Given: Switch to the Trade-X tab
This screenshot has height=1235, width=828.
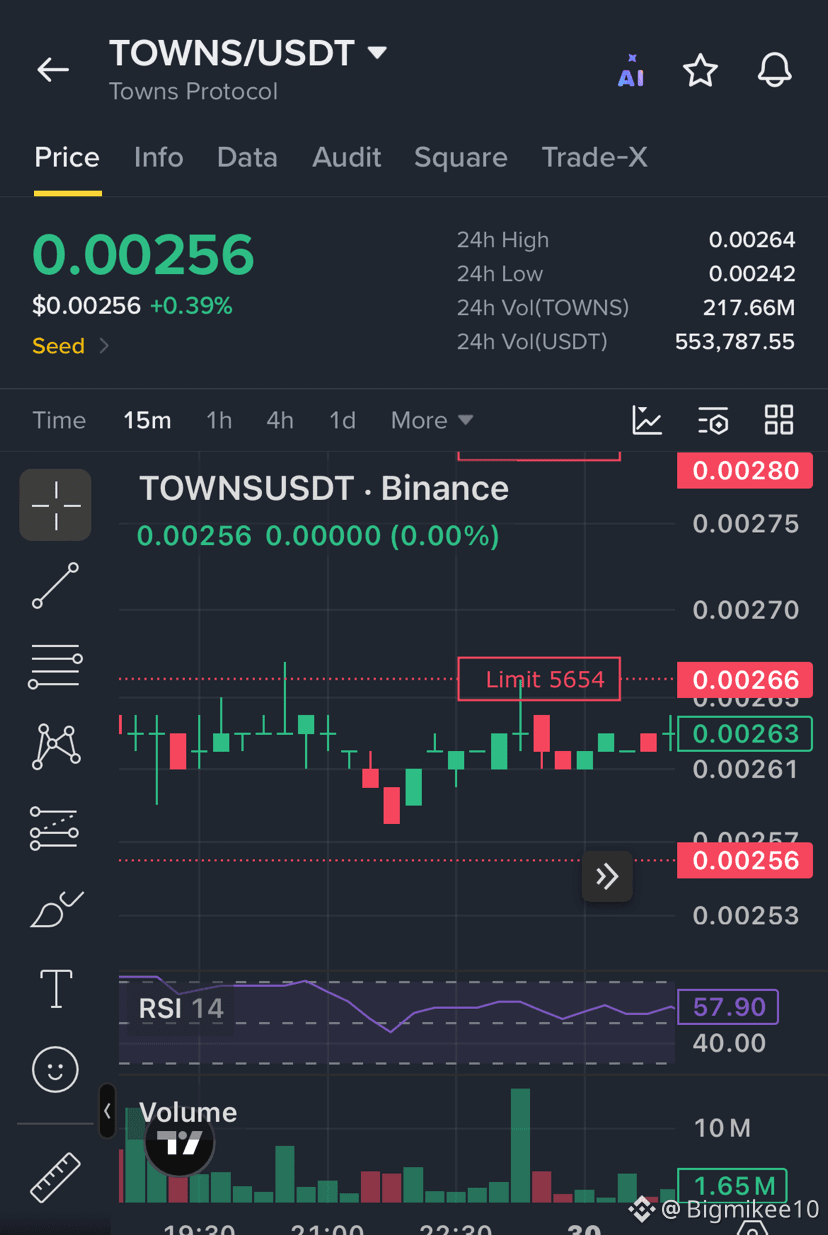Looking at the screenshot, I should 595,157.
